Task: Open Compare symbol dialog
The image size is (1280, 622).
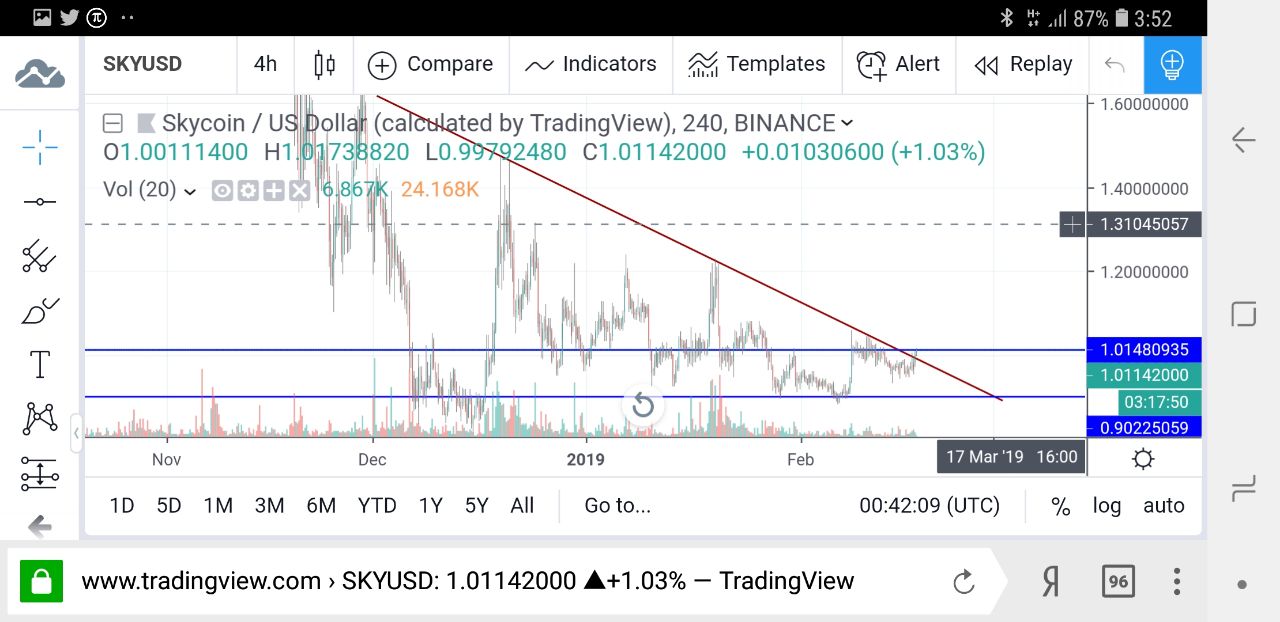Action: (x=430, y=65)
